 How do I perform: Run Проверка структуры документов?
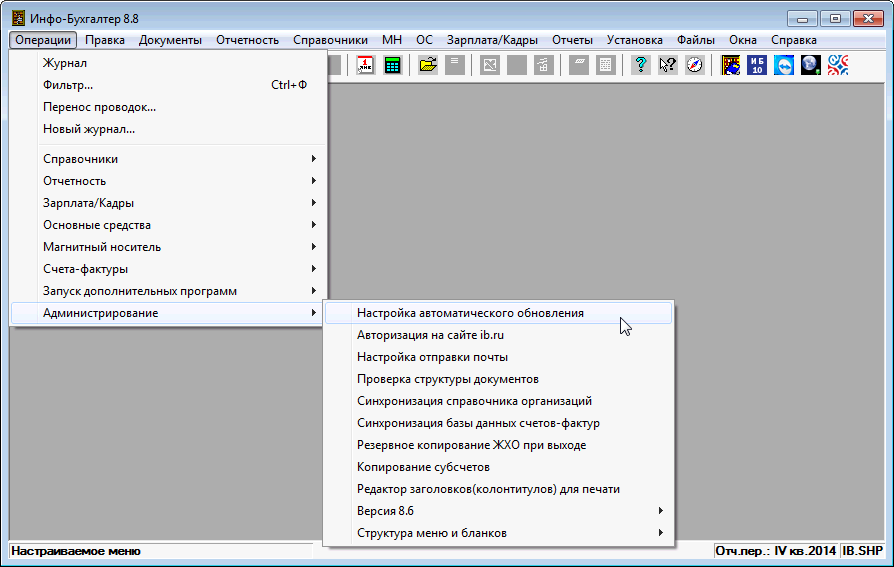[x=498, y=379]
